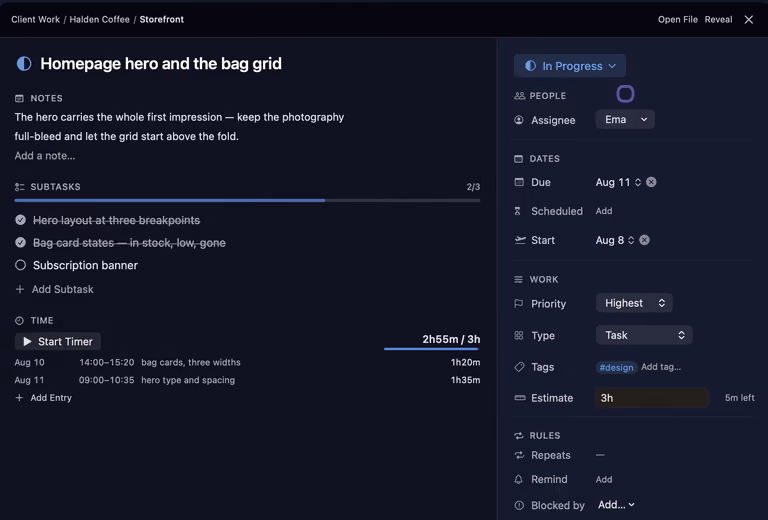Click the Estimate field showing 3h
768x520 pixels.
pos(652,398)
